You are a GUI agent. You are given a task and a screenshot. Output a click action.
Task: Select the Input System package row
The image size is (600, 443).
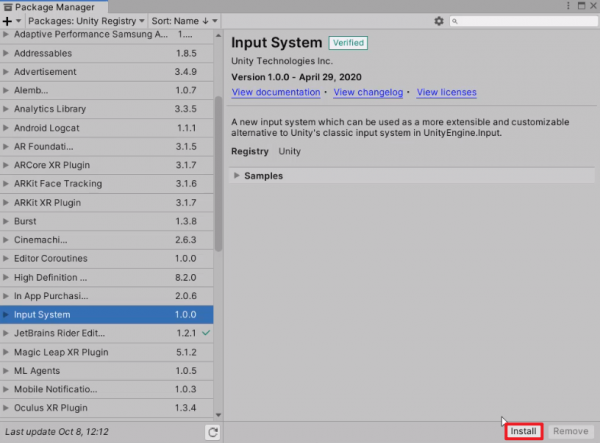pos(107,314)
